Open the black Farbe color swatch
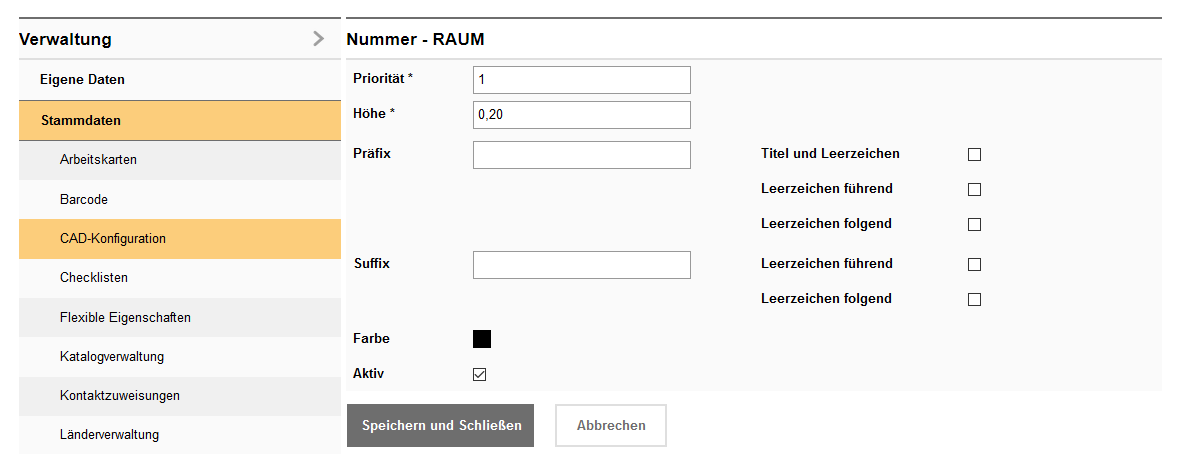 coord(482,339)
